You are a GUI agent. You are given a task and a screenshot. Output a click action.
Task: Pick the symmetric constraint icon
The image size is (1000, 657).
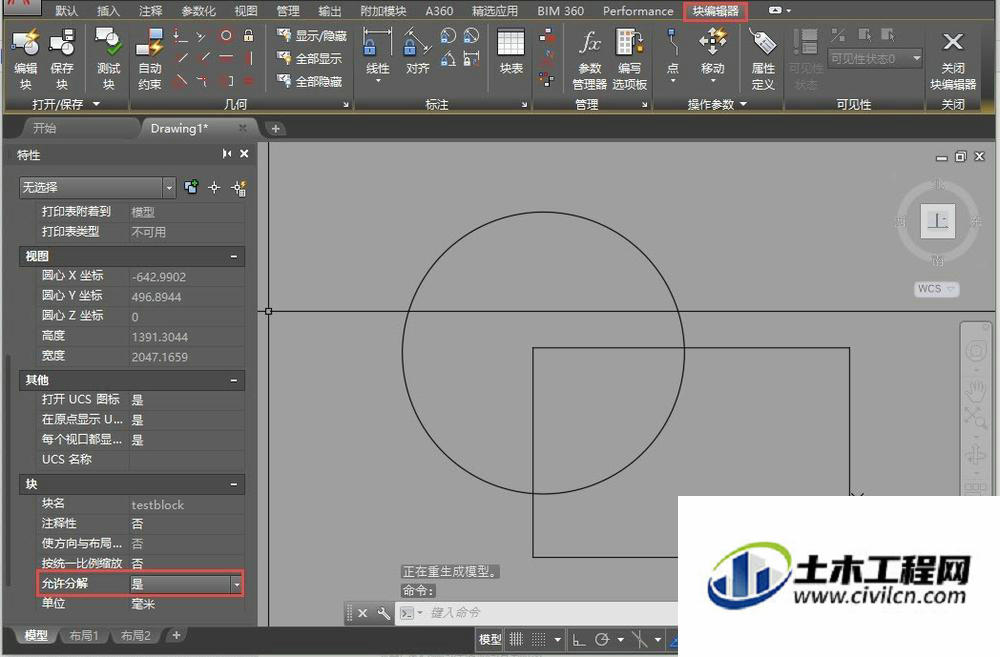click(226, 80)
